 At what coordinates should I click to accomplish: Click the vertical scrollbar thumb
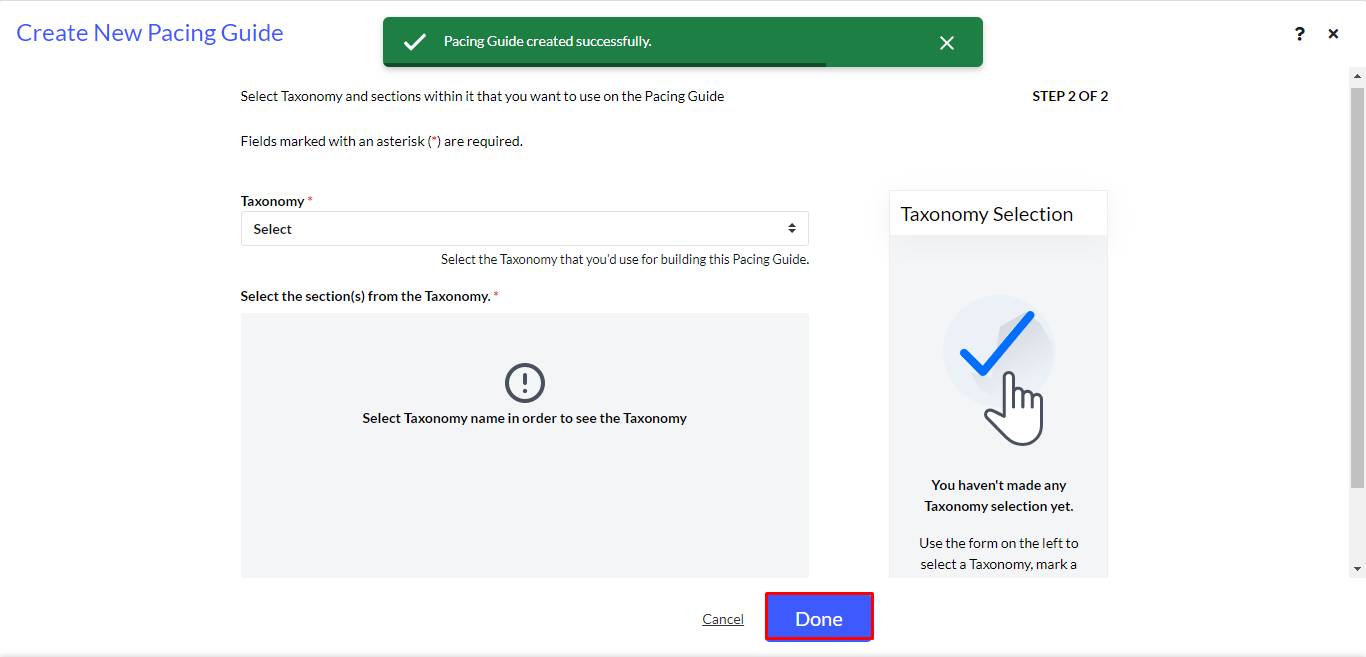click(x=1357, y=288)
